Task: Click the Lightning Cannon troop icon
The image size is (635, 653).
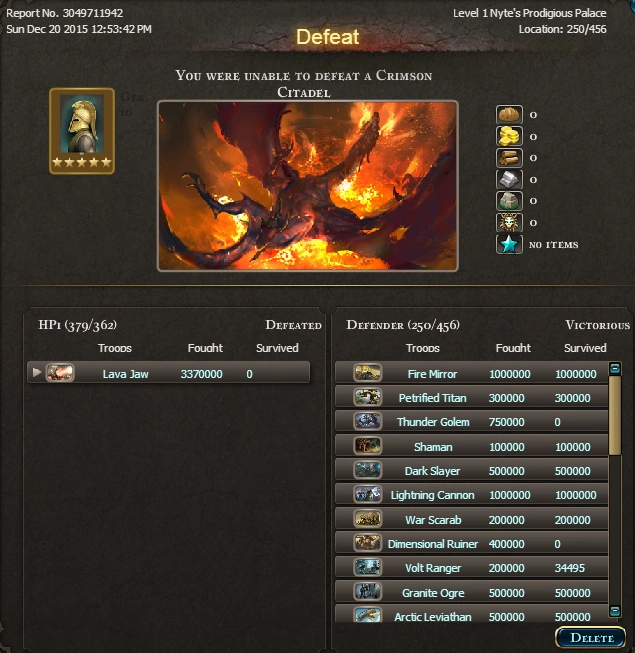Action: tap(367, 494)
